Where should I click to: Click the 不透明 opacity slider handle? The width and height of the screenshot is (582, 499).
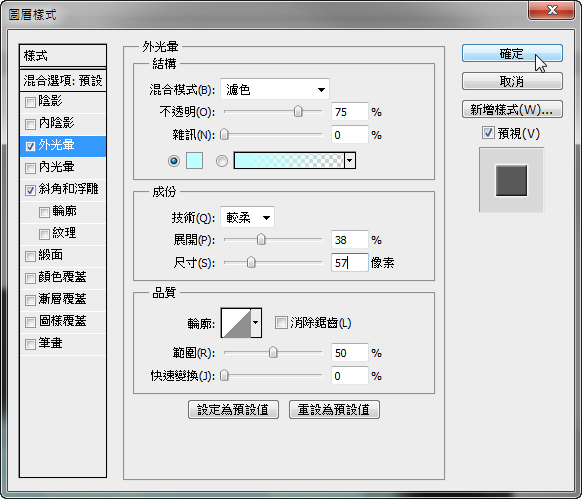pyautogui.click(x=298, y=111)
